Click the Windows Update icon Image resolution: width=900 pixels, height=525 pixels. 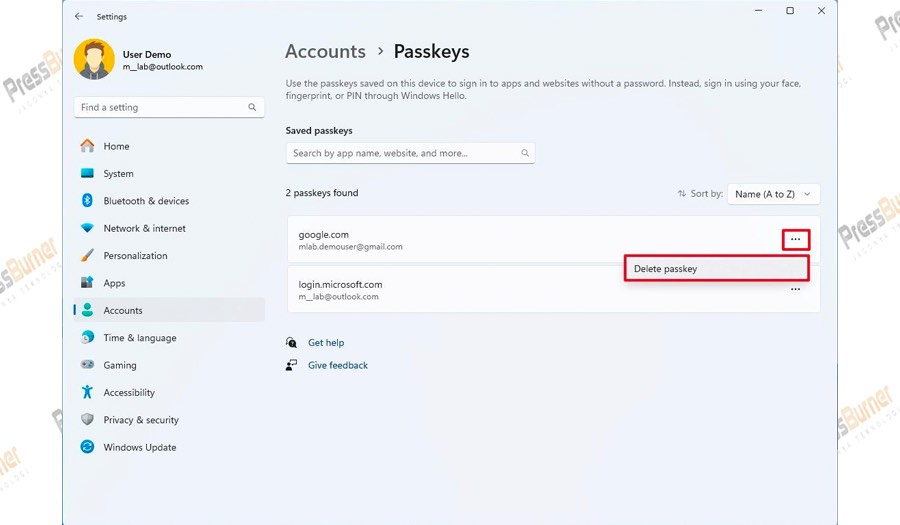[87, 447]
